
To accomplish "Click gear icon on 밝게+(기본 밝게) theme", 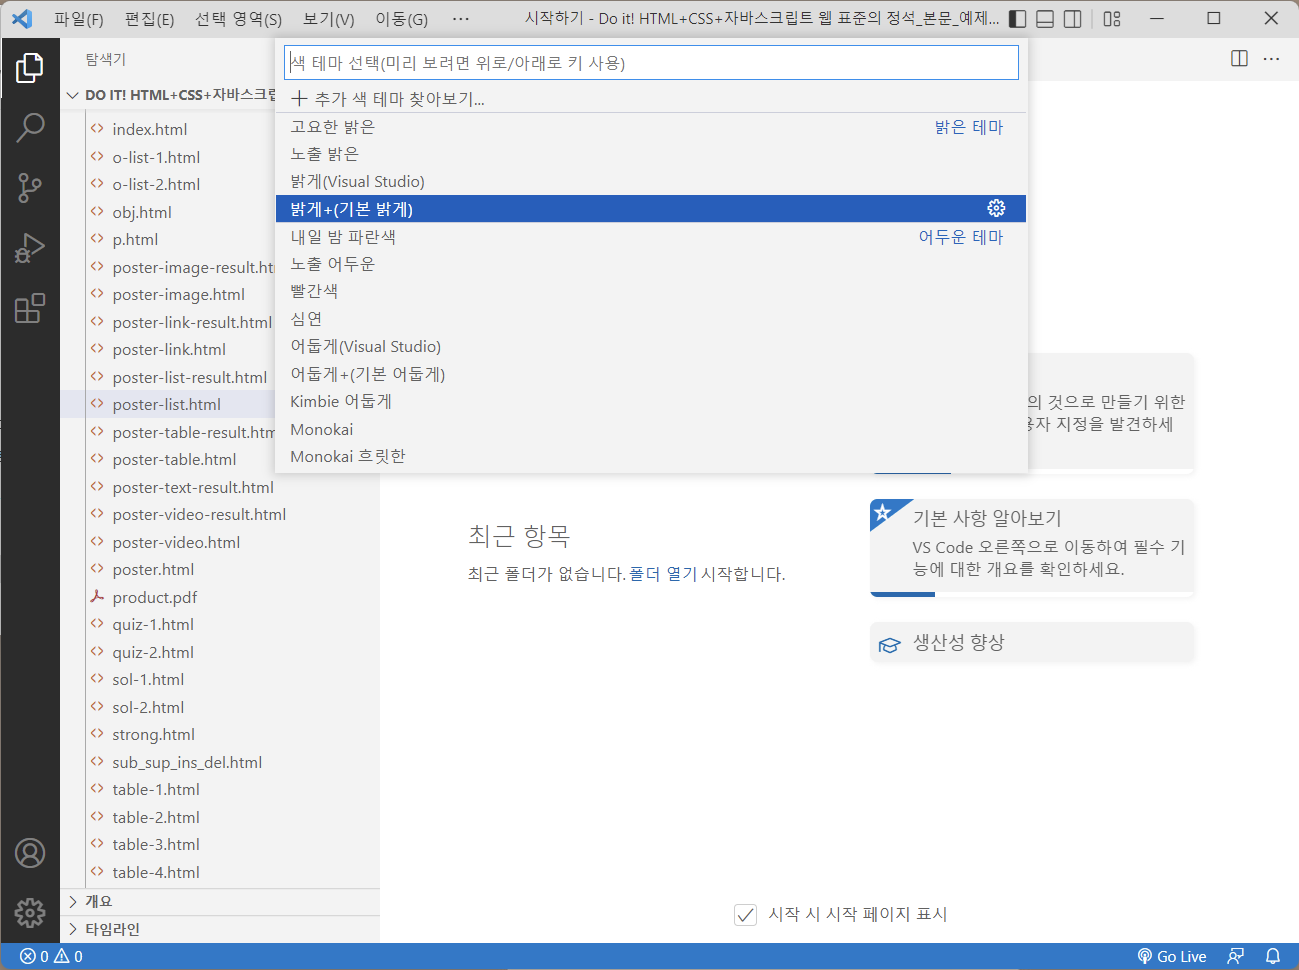I will coord(996,208).
